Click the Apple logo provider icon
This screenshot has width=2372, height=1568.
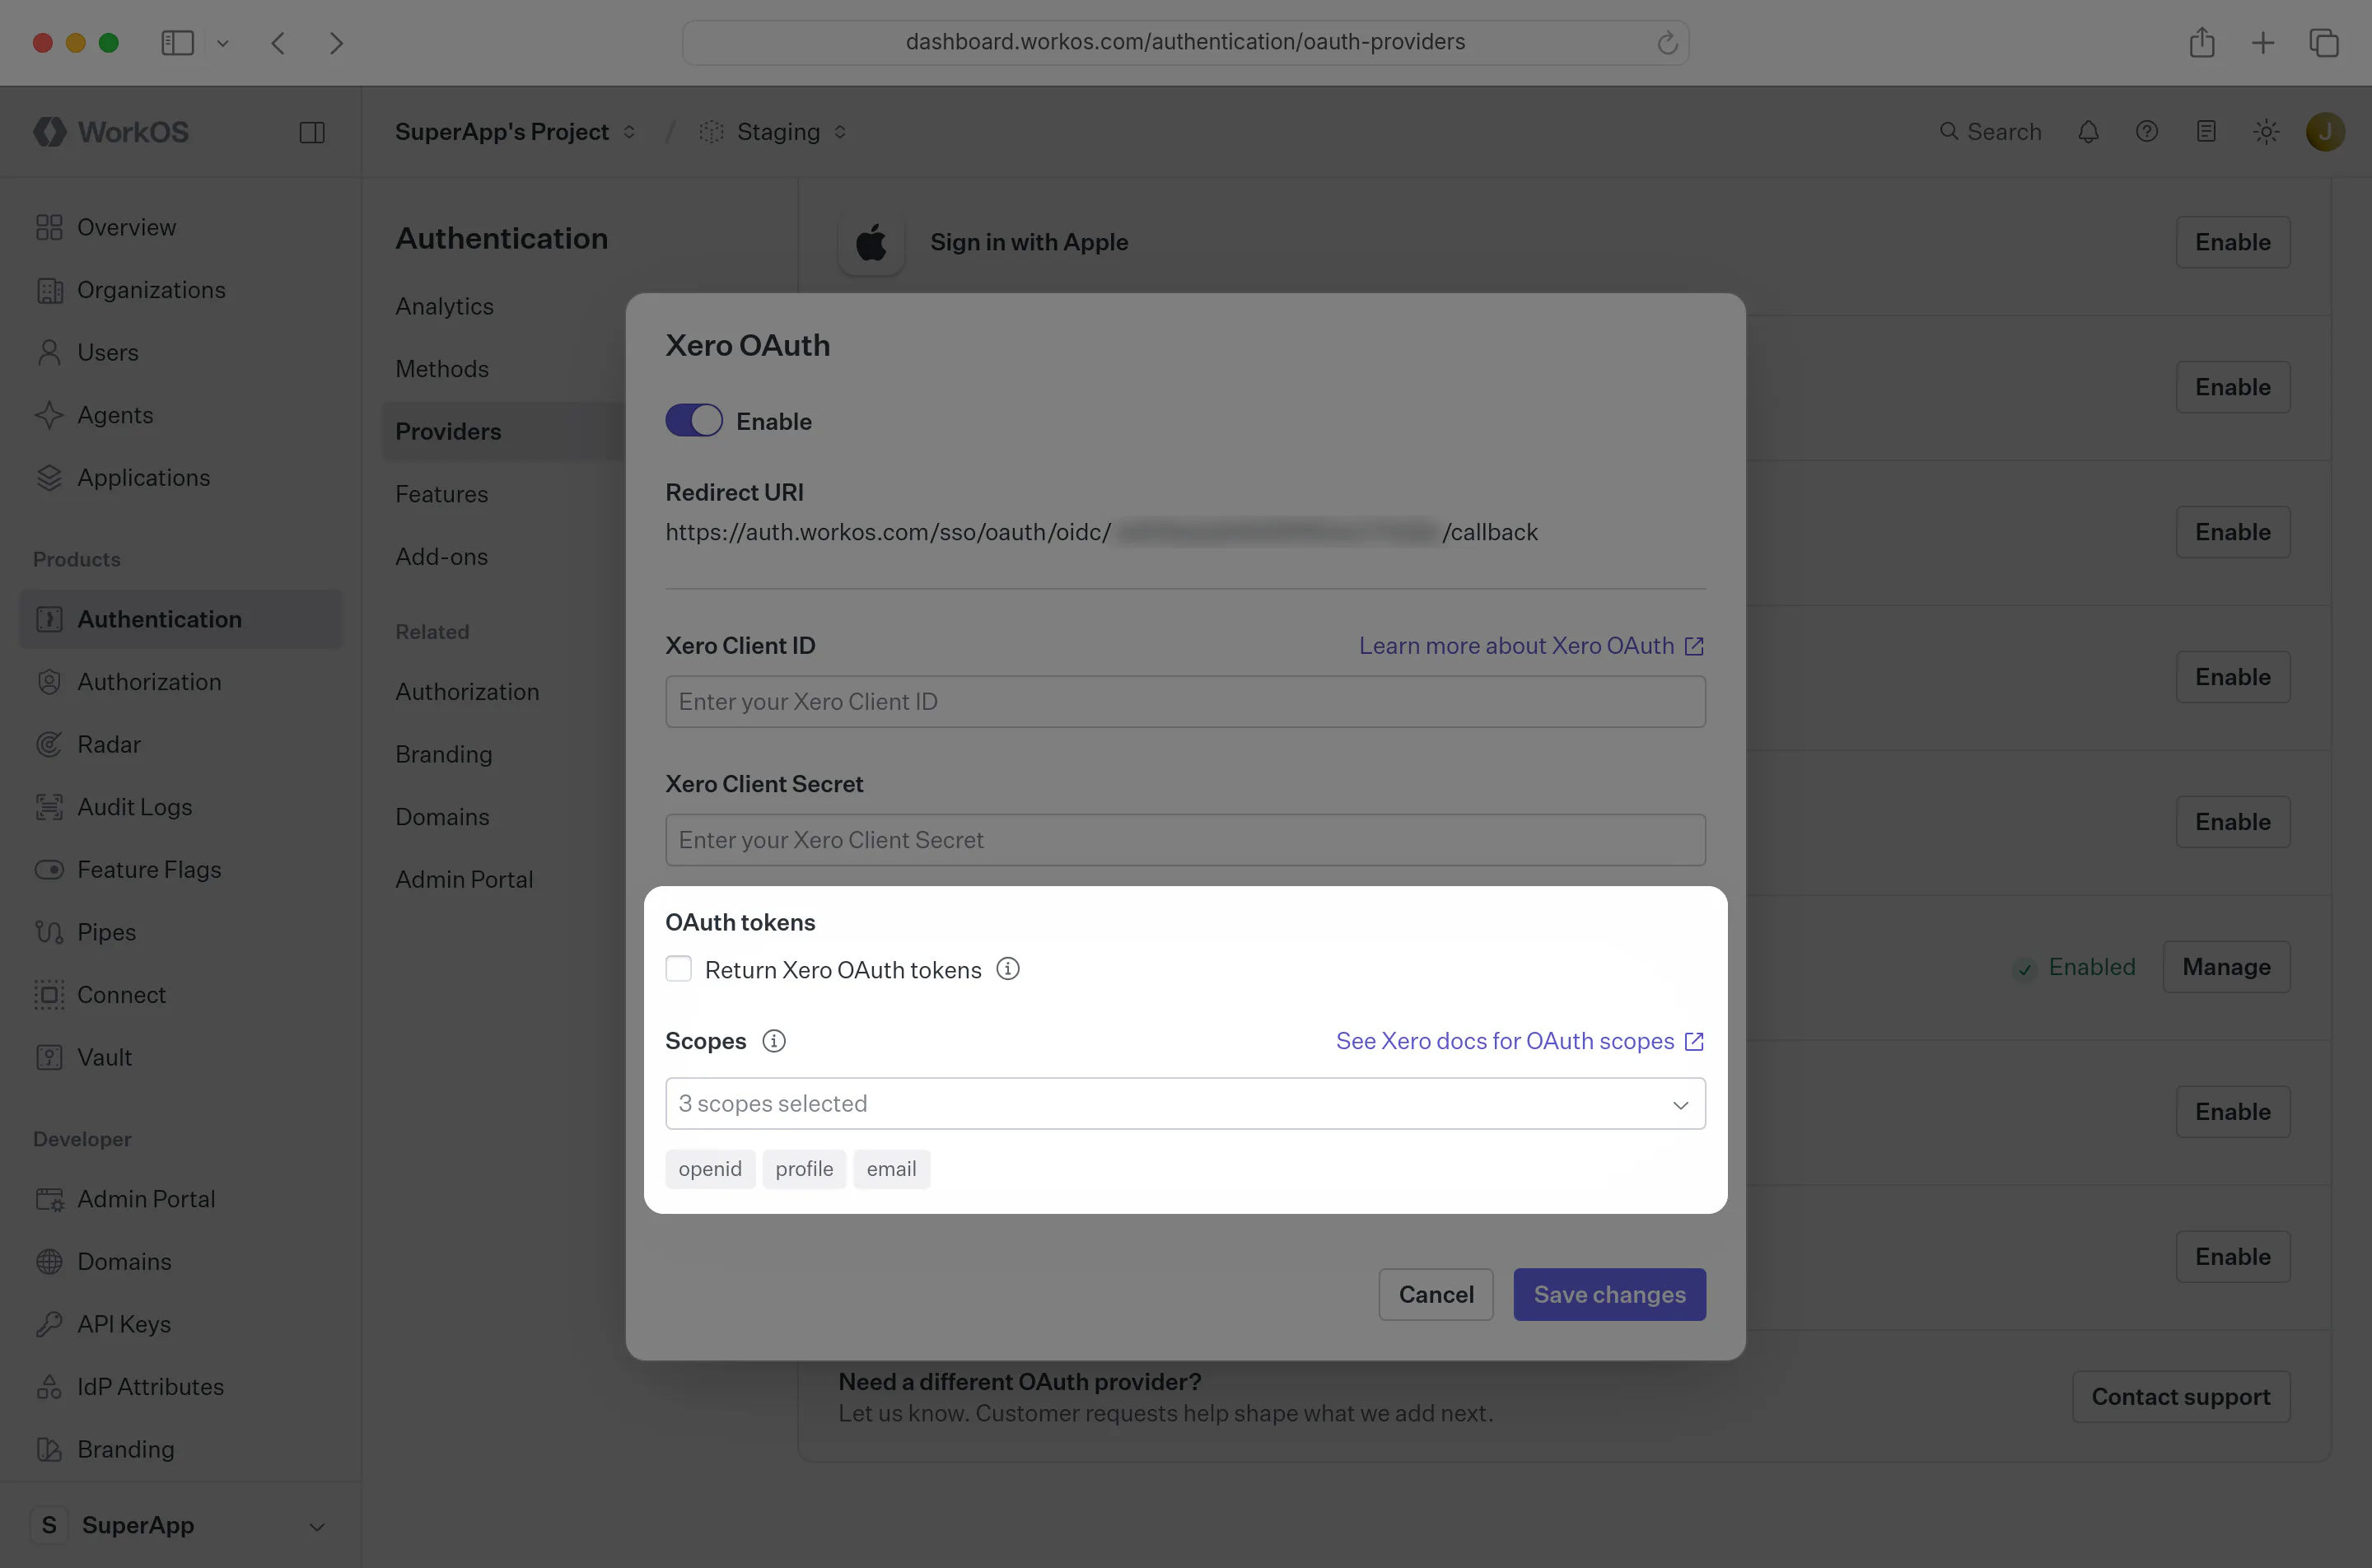click(871, 242)
